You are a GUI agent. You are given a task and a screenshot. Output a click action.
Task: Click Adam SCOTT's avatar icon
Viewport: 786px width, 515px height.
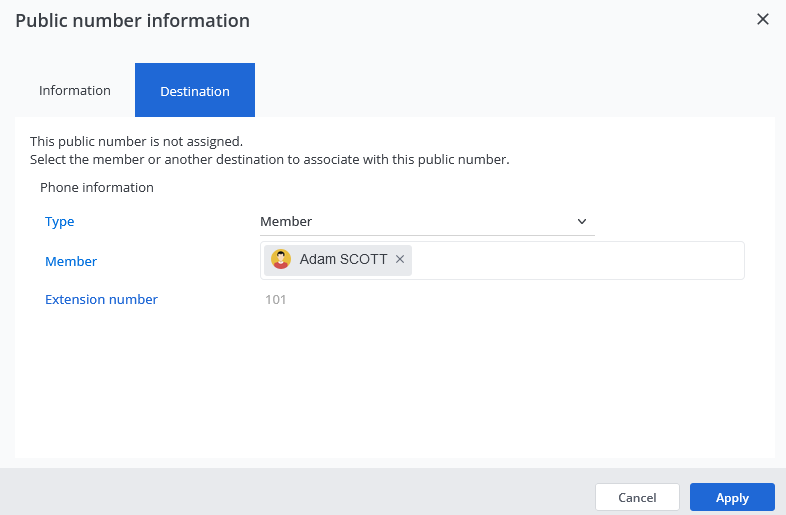(x=281, y=259)
